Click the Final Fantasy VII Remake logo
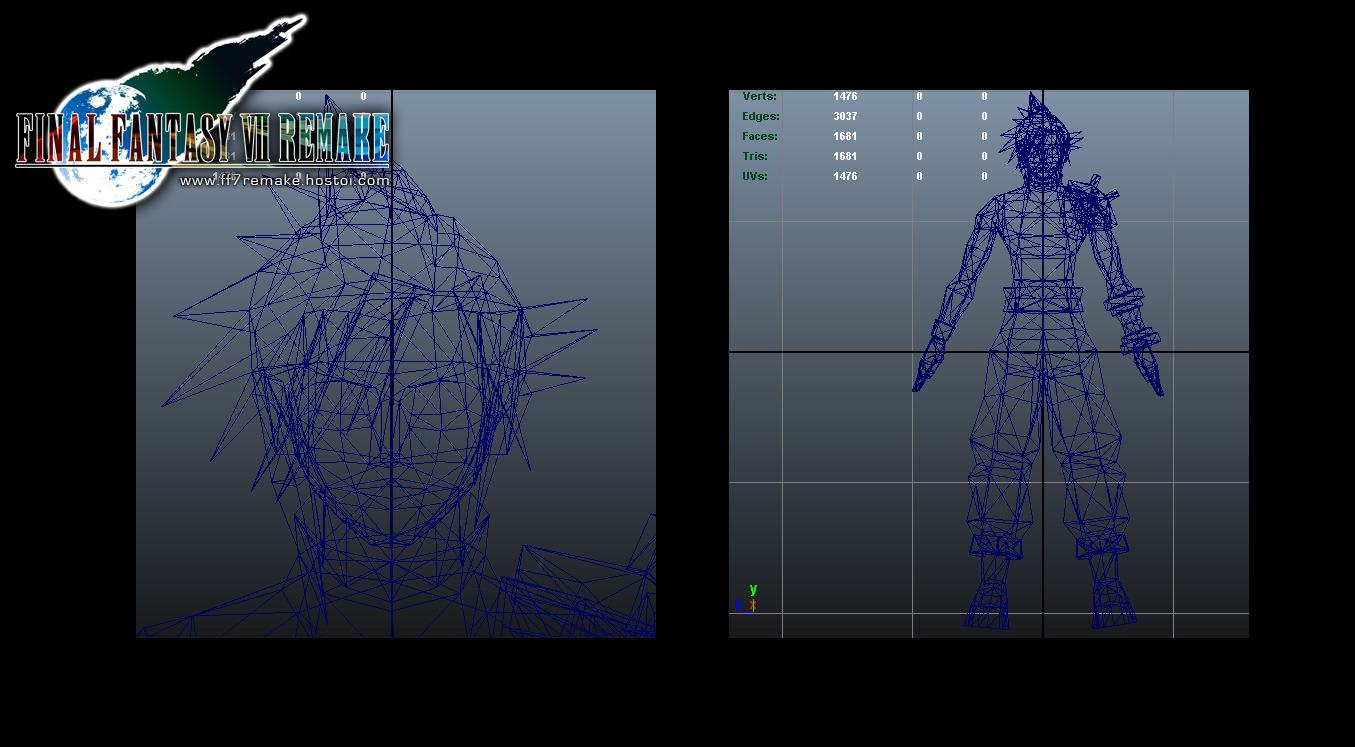Screen dimensions: 1355x747 (202, 112)
